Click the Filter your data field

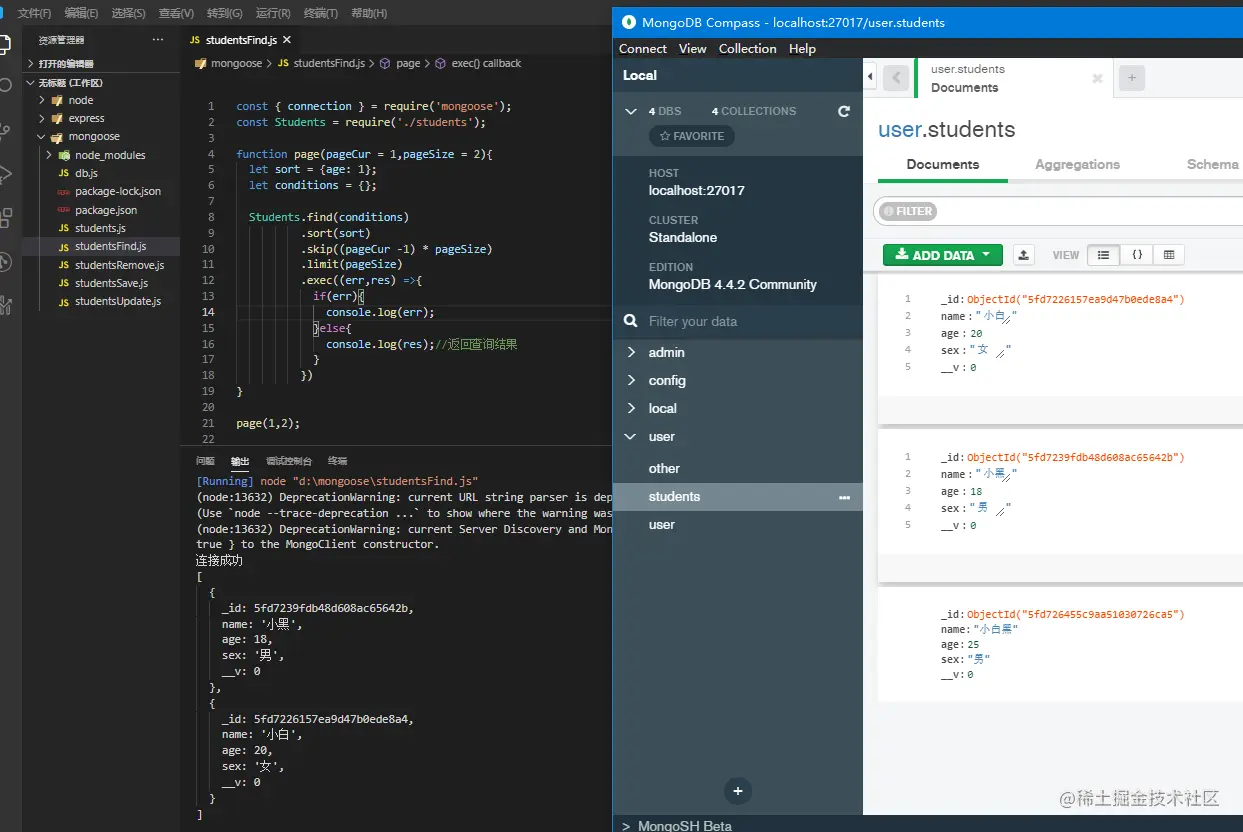[740, 321]
